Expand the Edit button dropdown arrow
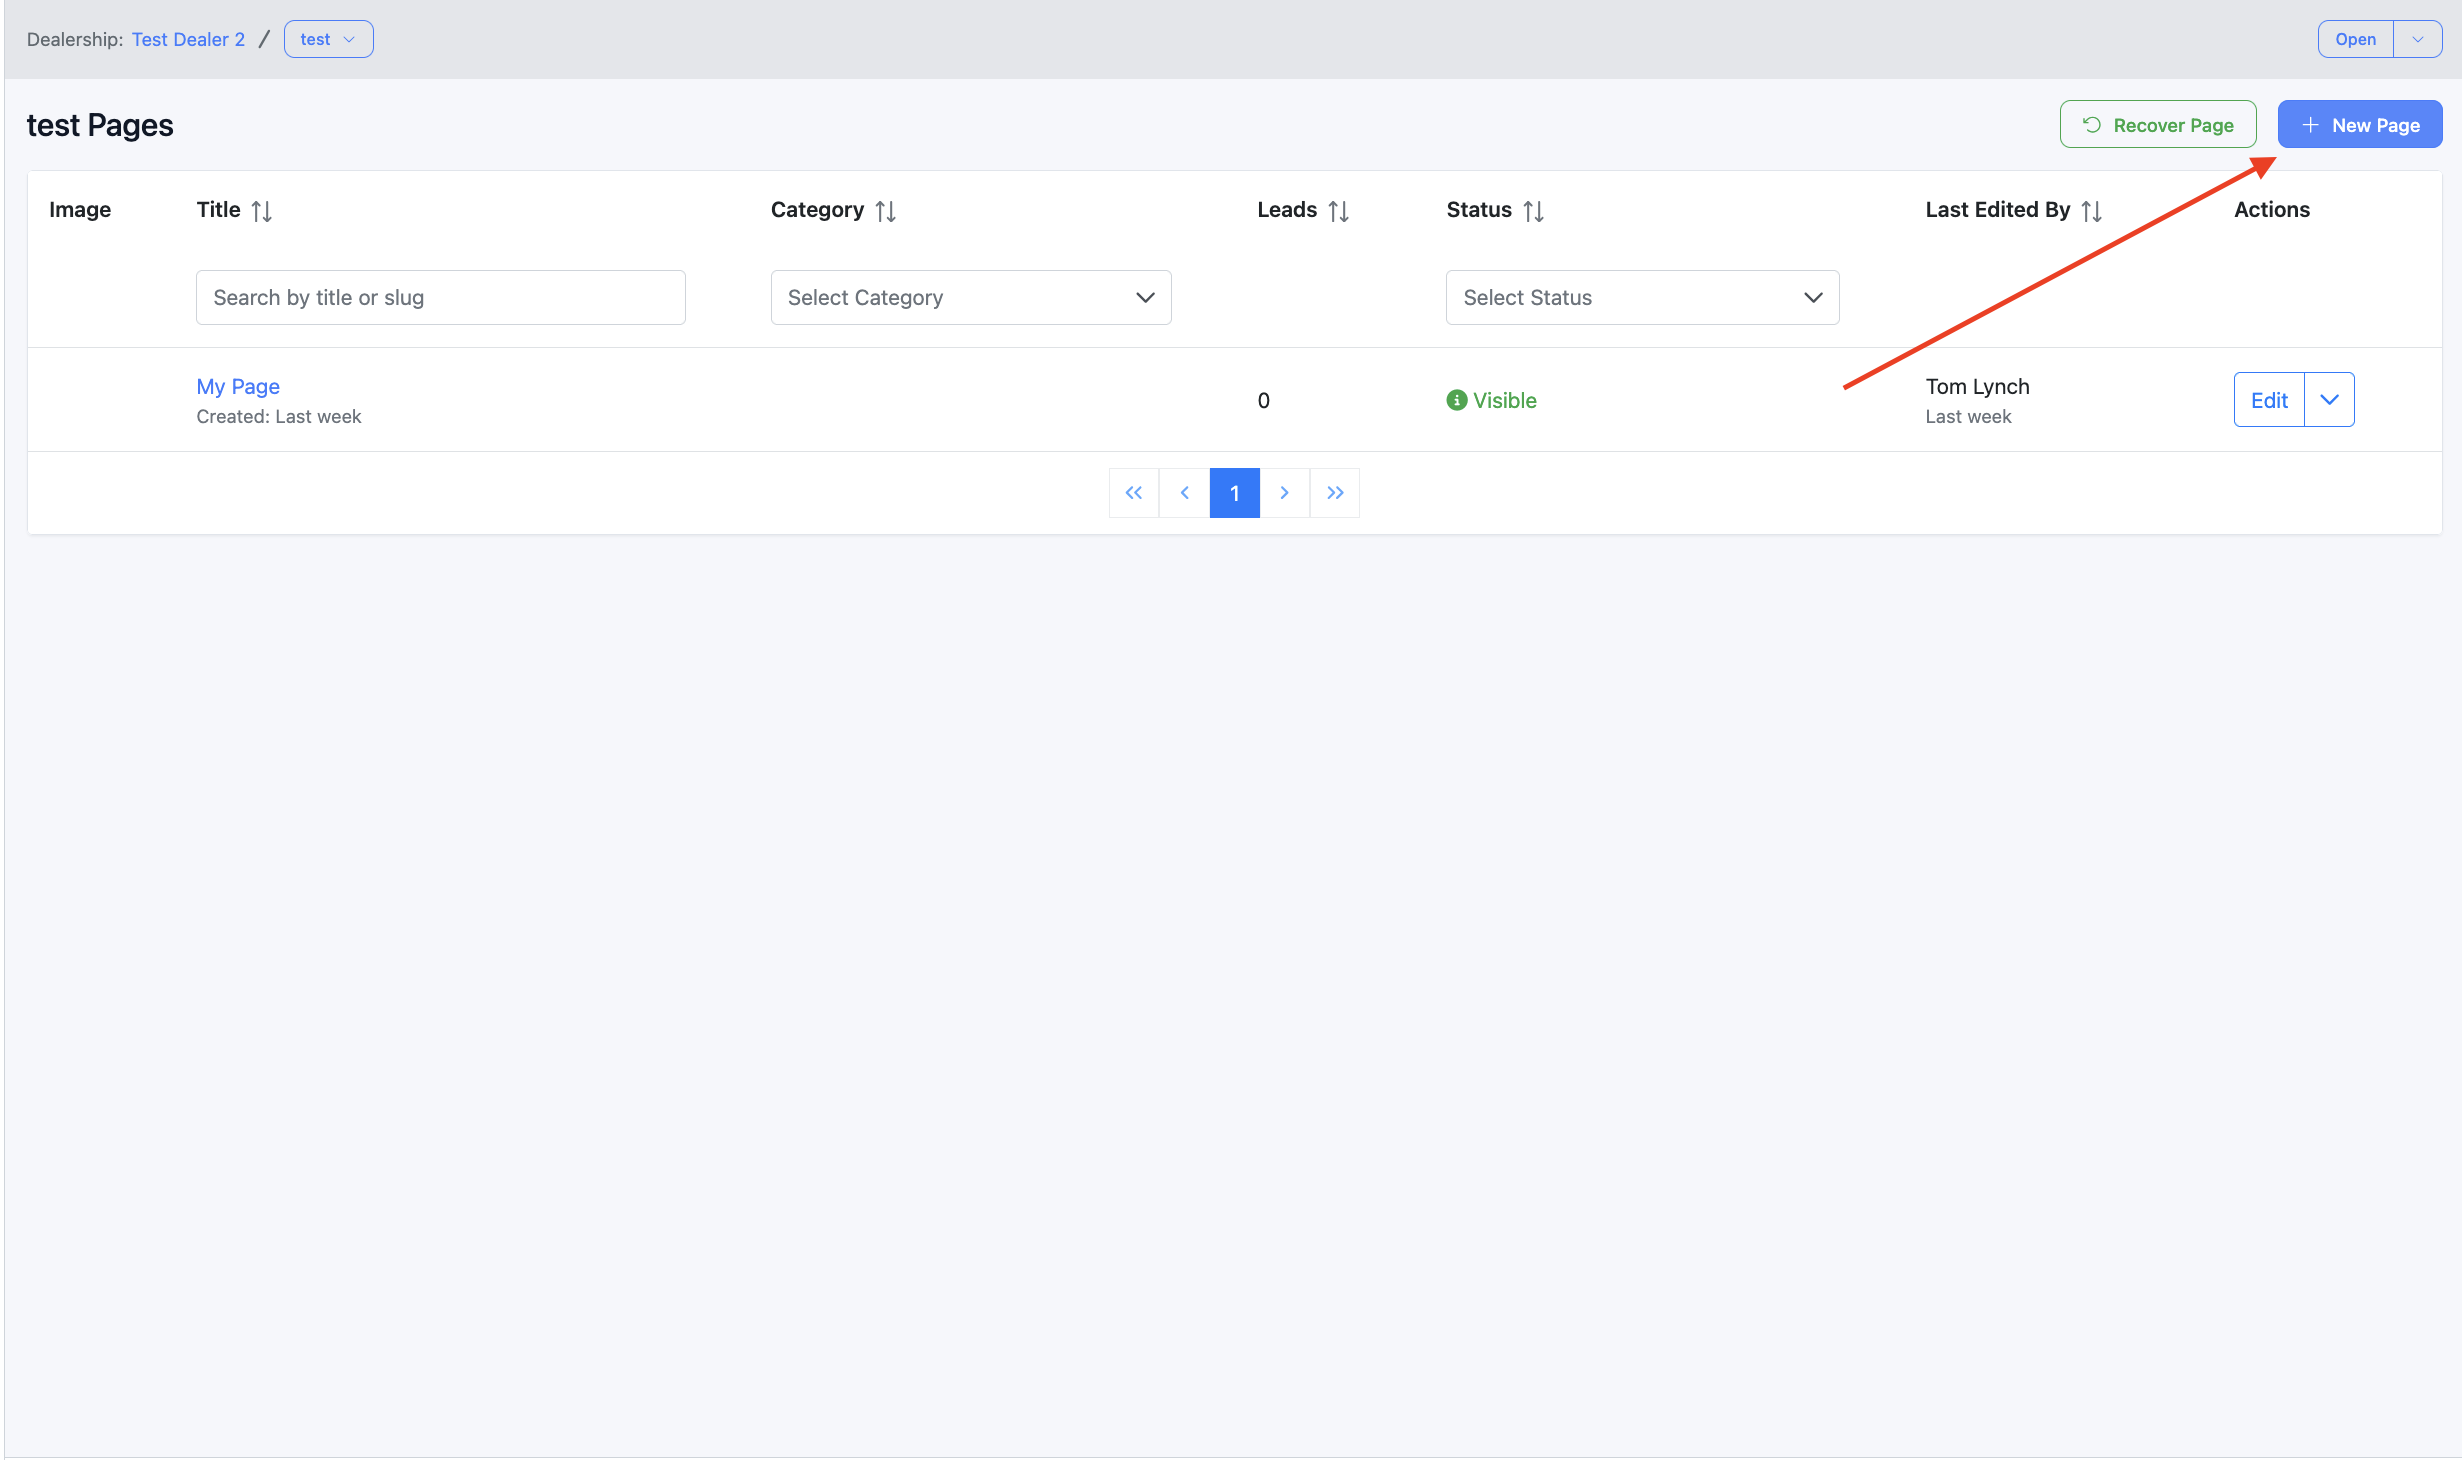Viewport: 2462px width, 1460px height. [2329, 400]
